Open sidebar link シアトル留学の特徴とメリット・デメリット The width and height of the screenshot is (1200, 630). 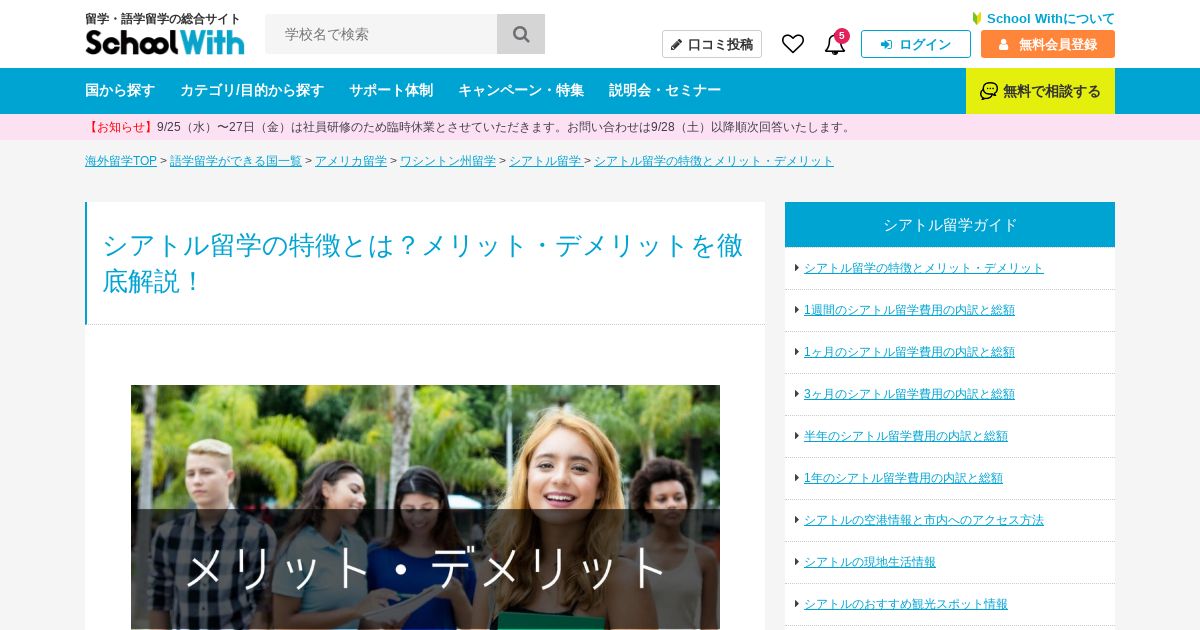point(924,268)
